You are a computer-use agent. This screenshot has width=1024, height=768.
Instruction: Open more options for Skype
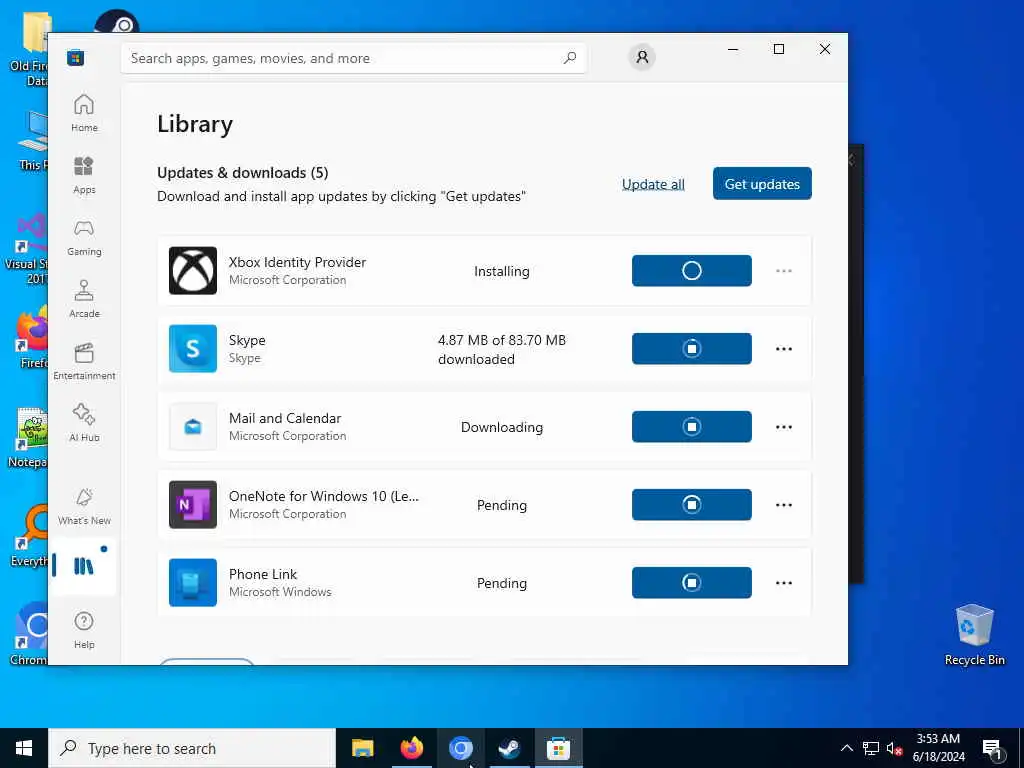[x=784, y=349]
